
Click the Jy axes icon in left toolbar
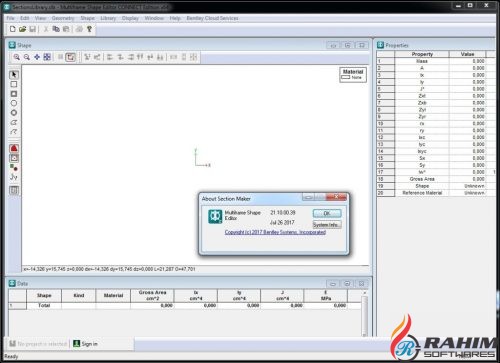click(x=14, y=177)
